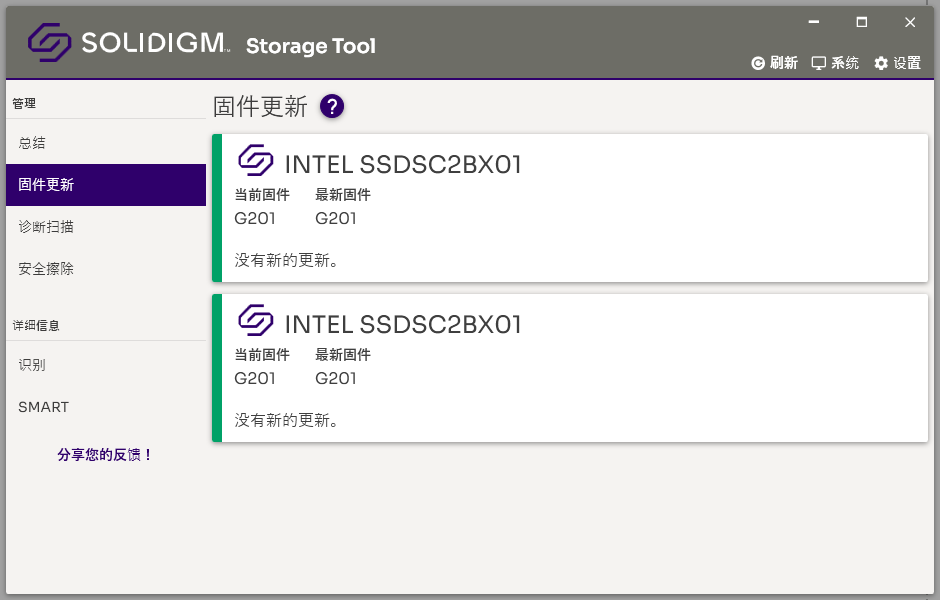Viewport: 940px width, 600px height.
Task: Click the Solidigm logo in header
Action: (x=49, y=43)
